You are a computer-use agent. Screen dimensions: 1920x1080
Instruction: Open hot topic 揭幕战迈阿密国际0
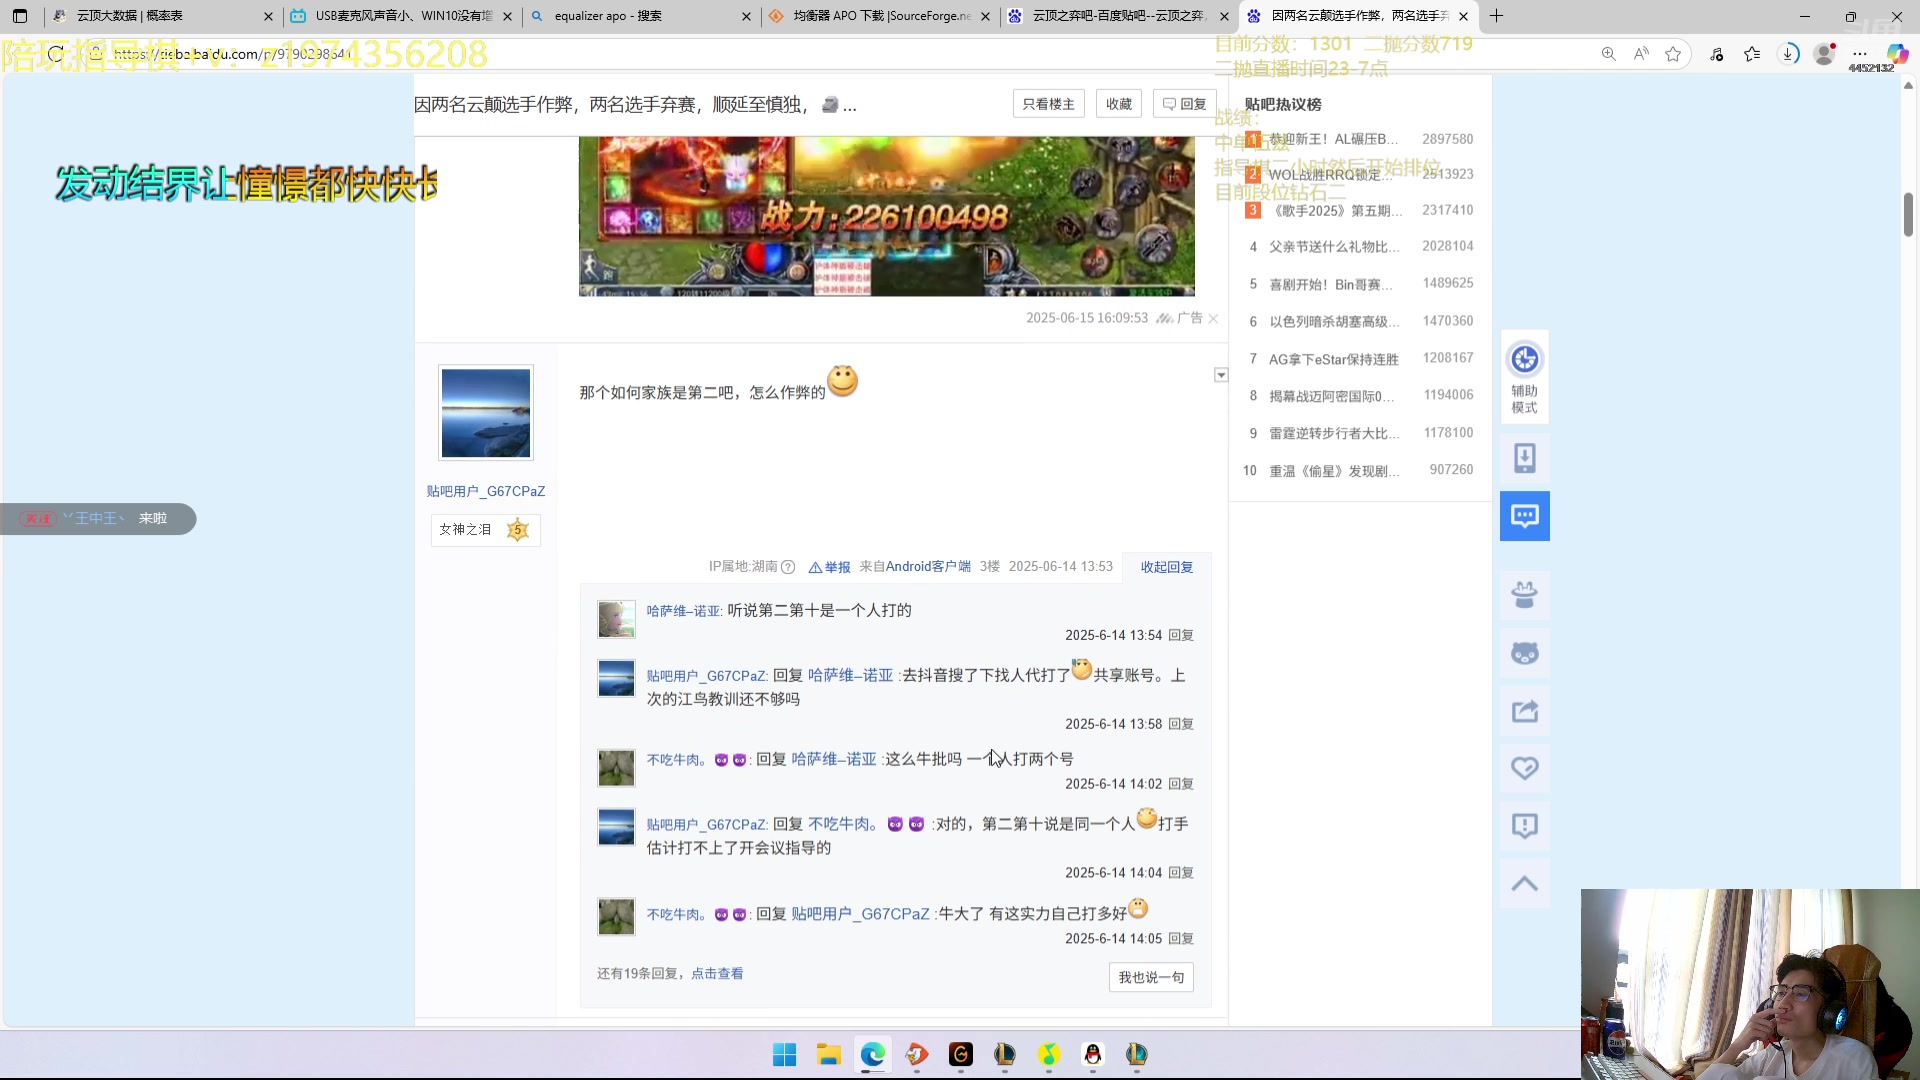[1332, 397]
